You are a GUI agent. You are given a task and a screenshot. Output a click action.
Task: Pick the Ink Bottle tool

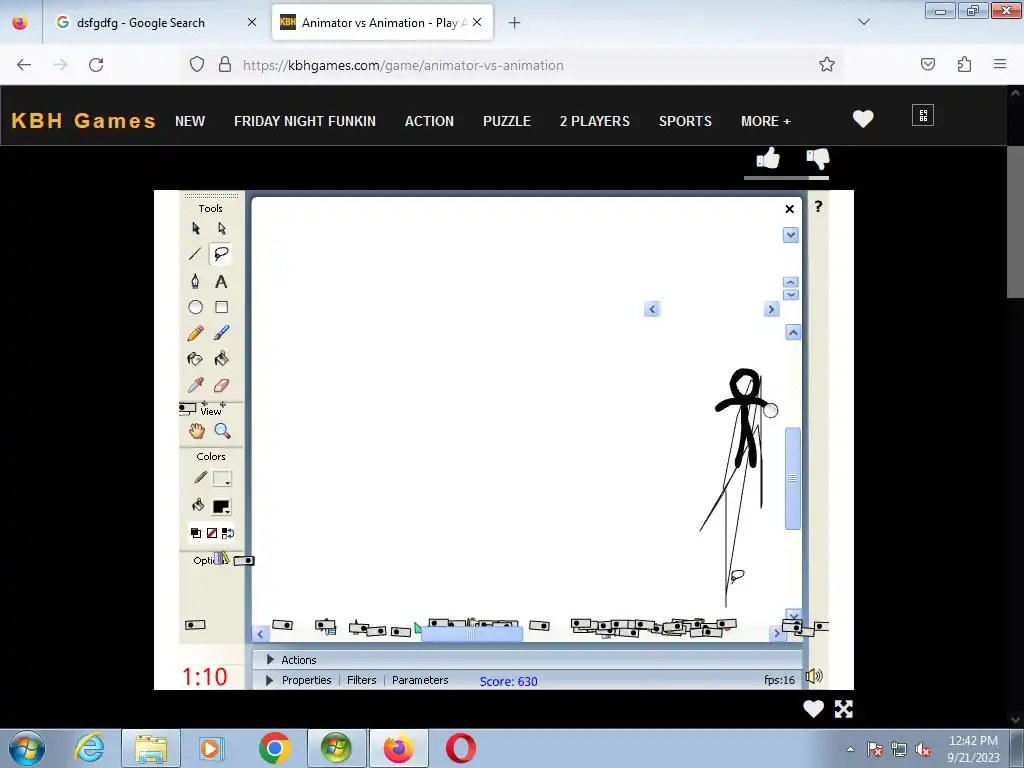pyautogui.click(x=195, y=359)
